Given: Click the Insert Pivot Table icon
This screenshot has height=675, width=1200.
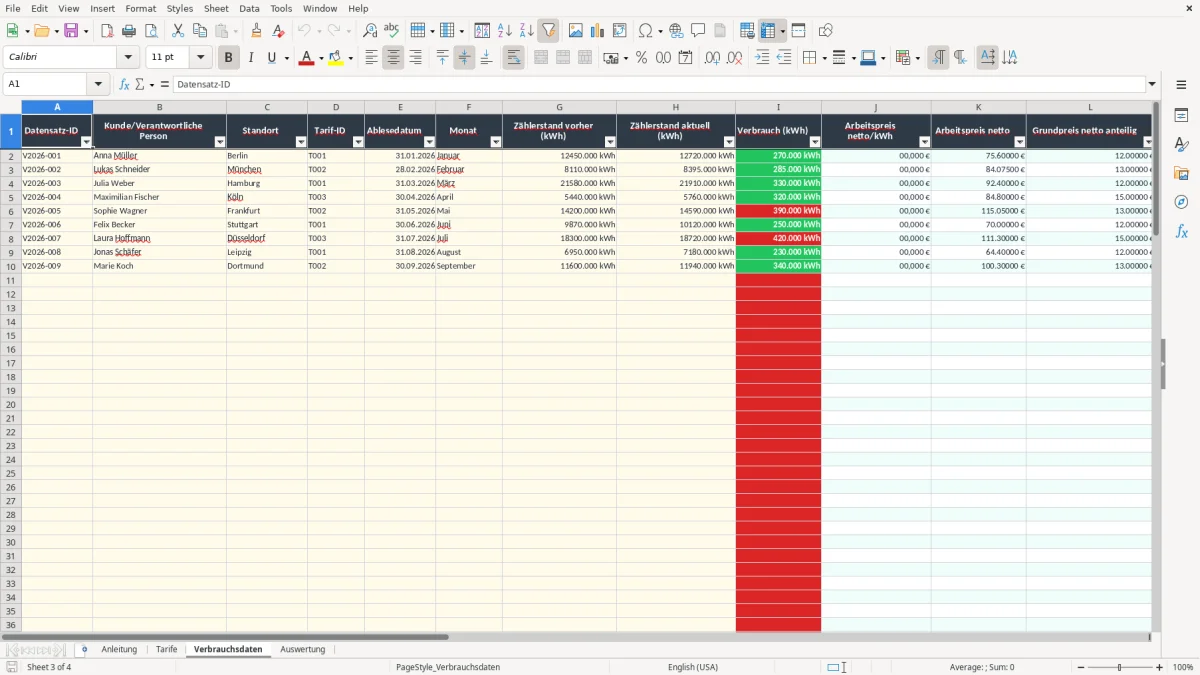Looking at the screenshot, I should click(620, 31).
